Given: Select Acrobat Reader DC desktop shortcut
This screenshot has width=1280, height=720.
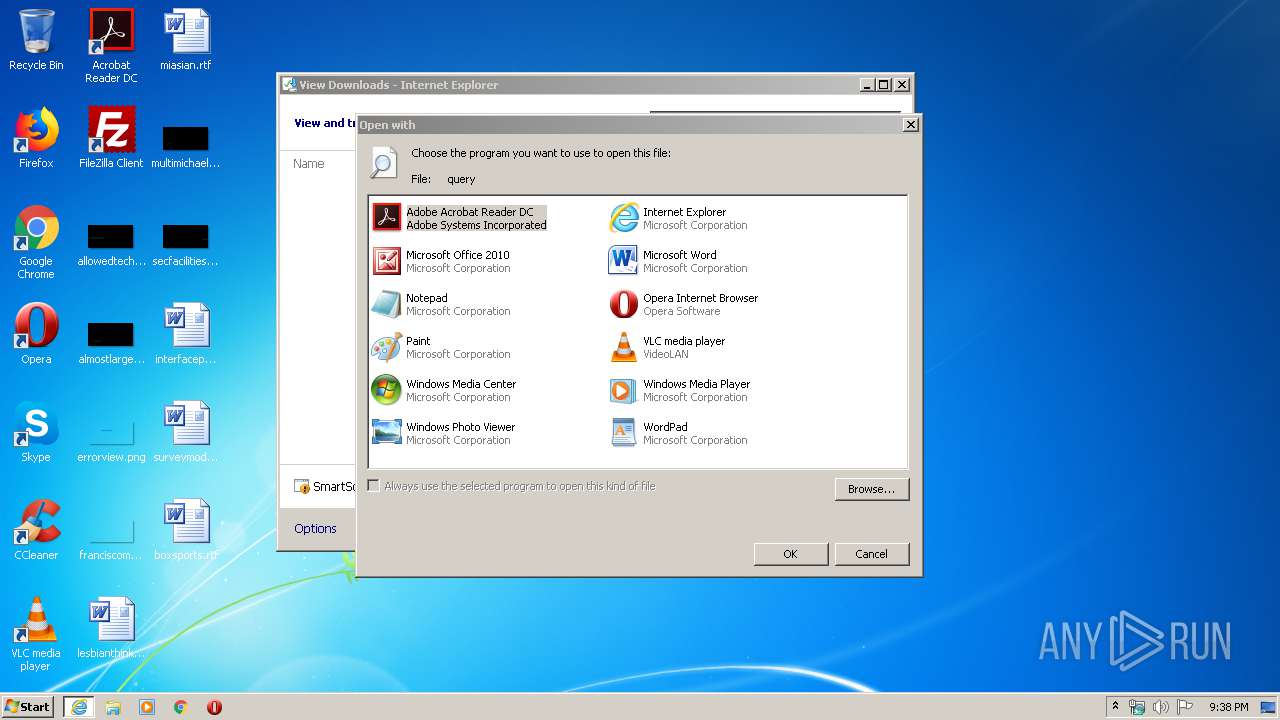Looking at the screenshot, I should tap(111, 46).
